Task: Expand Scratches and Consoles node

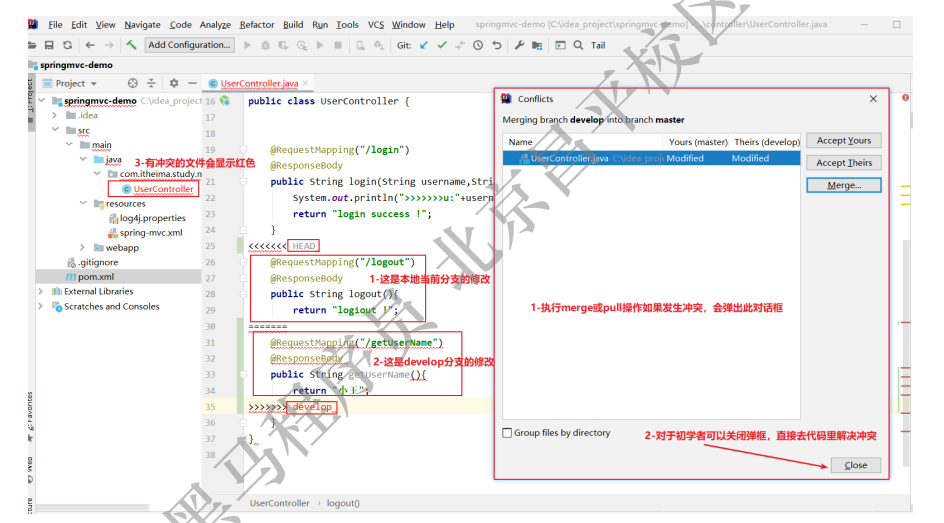Action: pos(41,306)
